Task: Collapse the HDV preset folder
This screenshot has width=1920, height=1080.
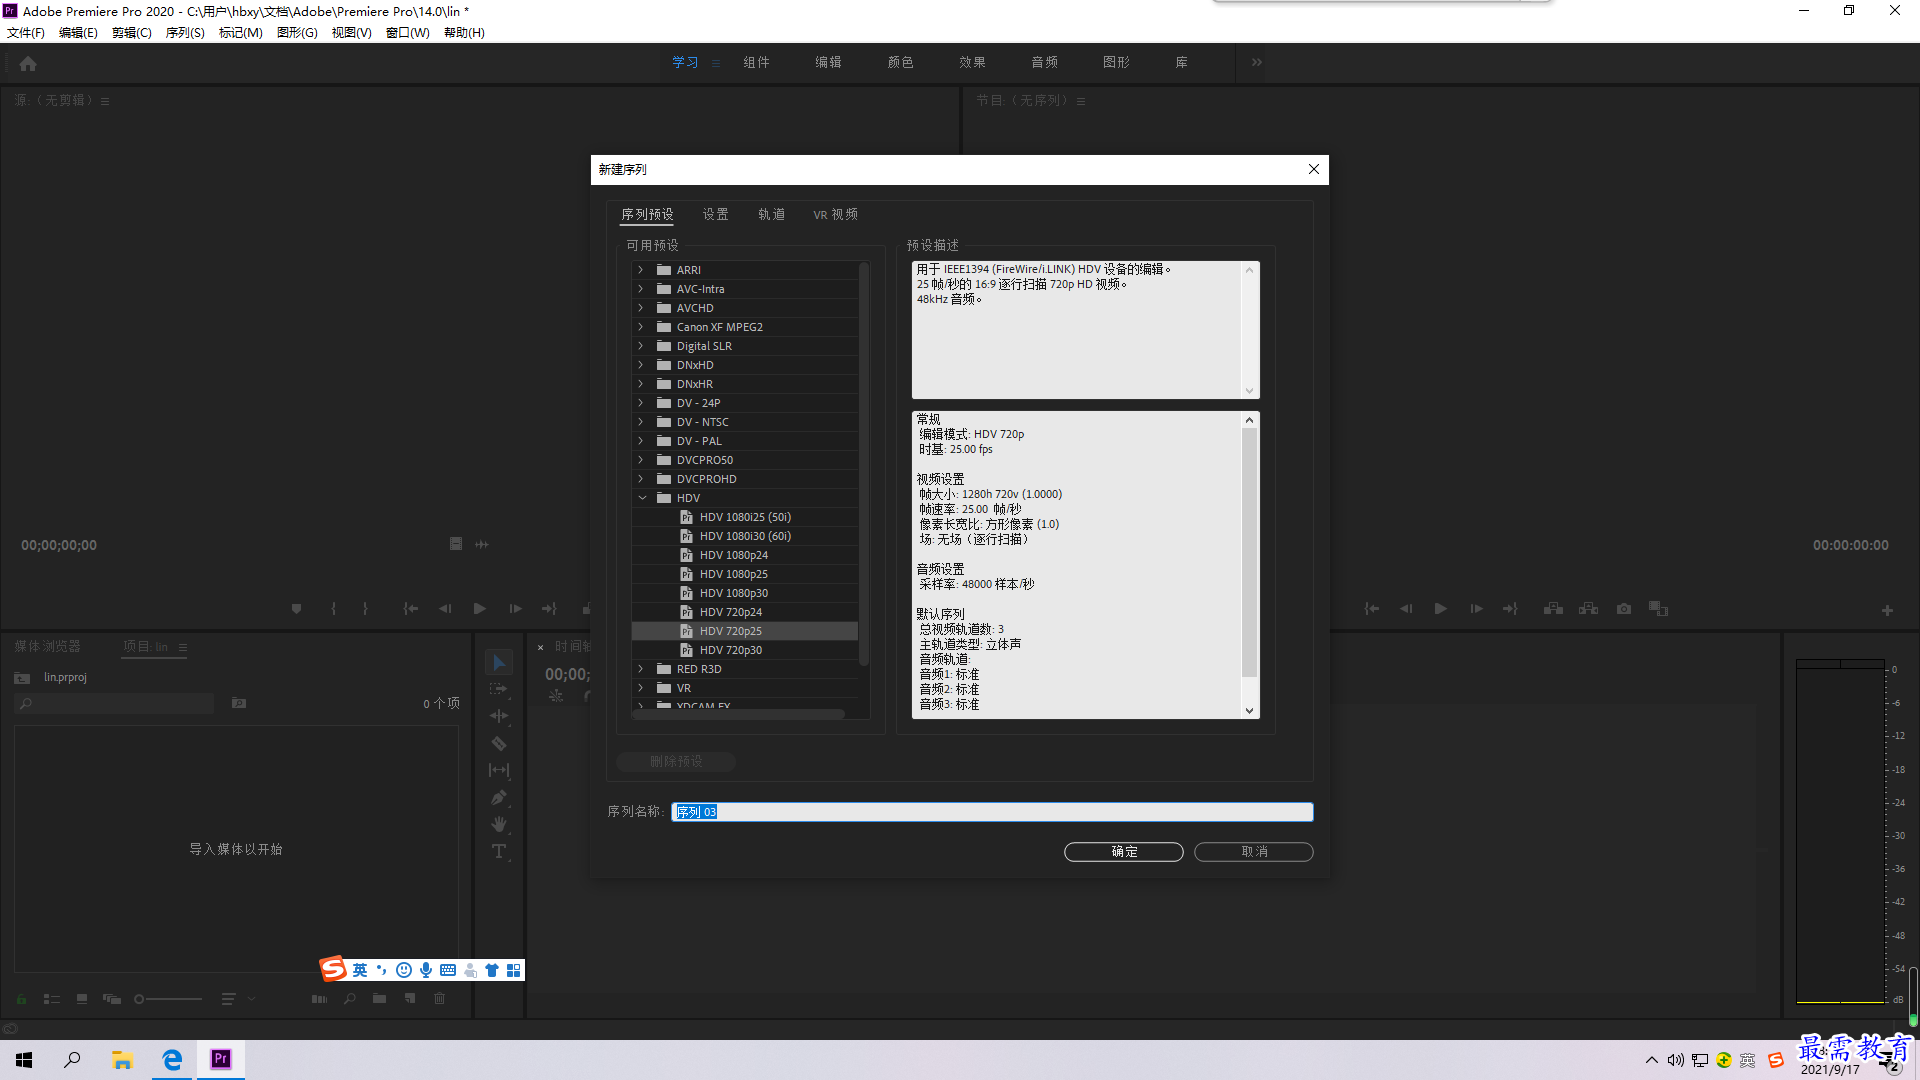Action: pos(641,498)
